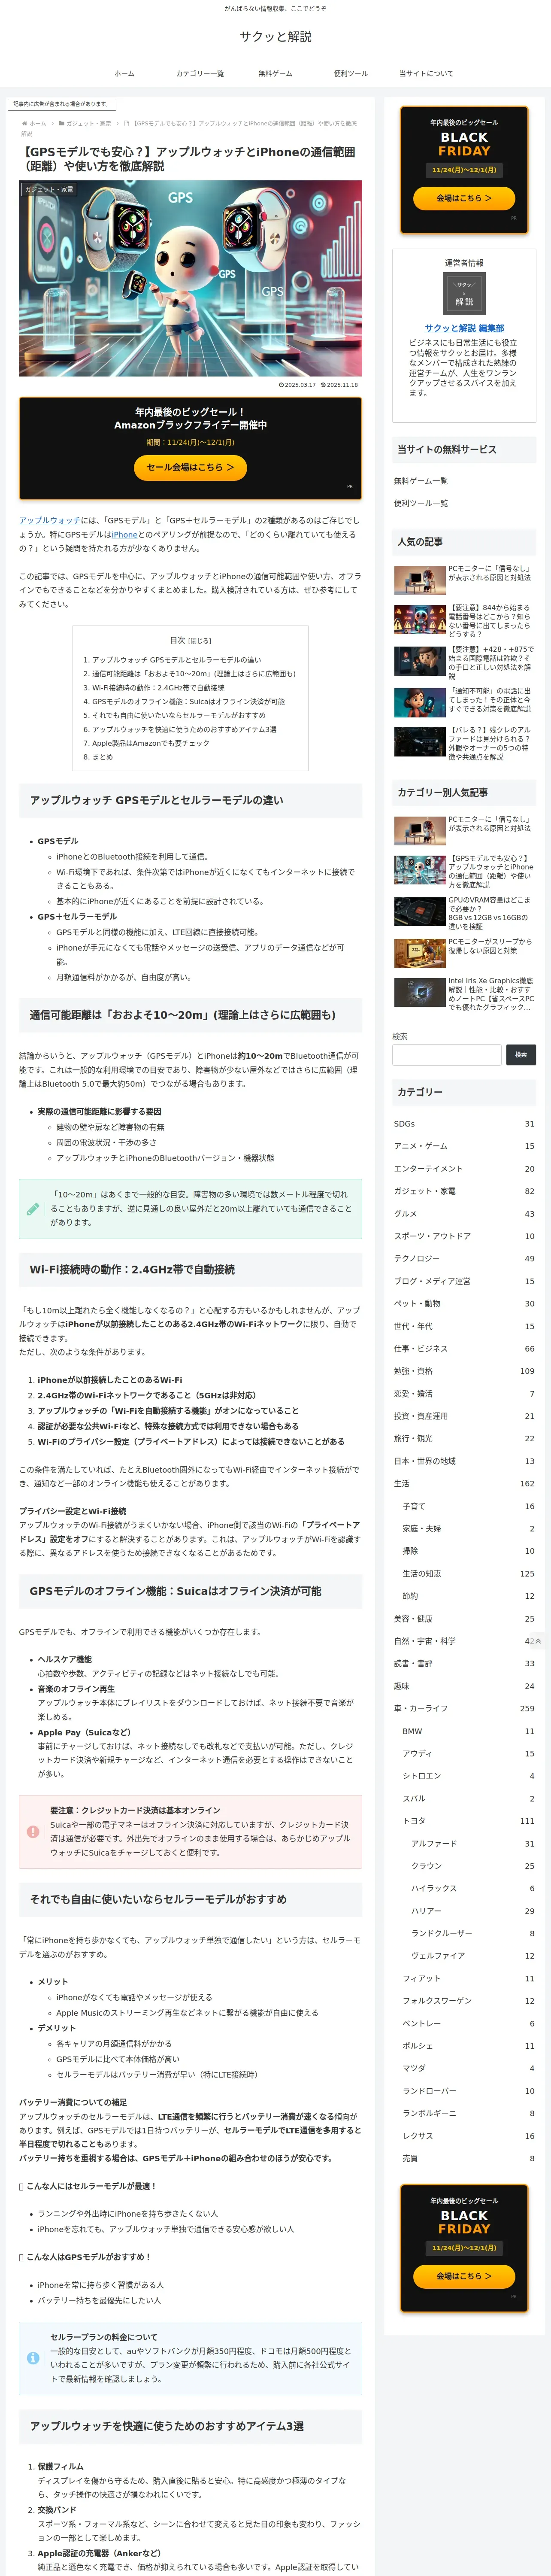Open popular article 通知不可能の電話に出てしまった
Viewport: 551px width, 2576px height.
(x=464, y=703)
